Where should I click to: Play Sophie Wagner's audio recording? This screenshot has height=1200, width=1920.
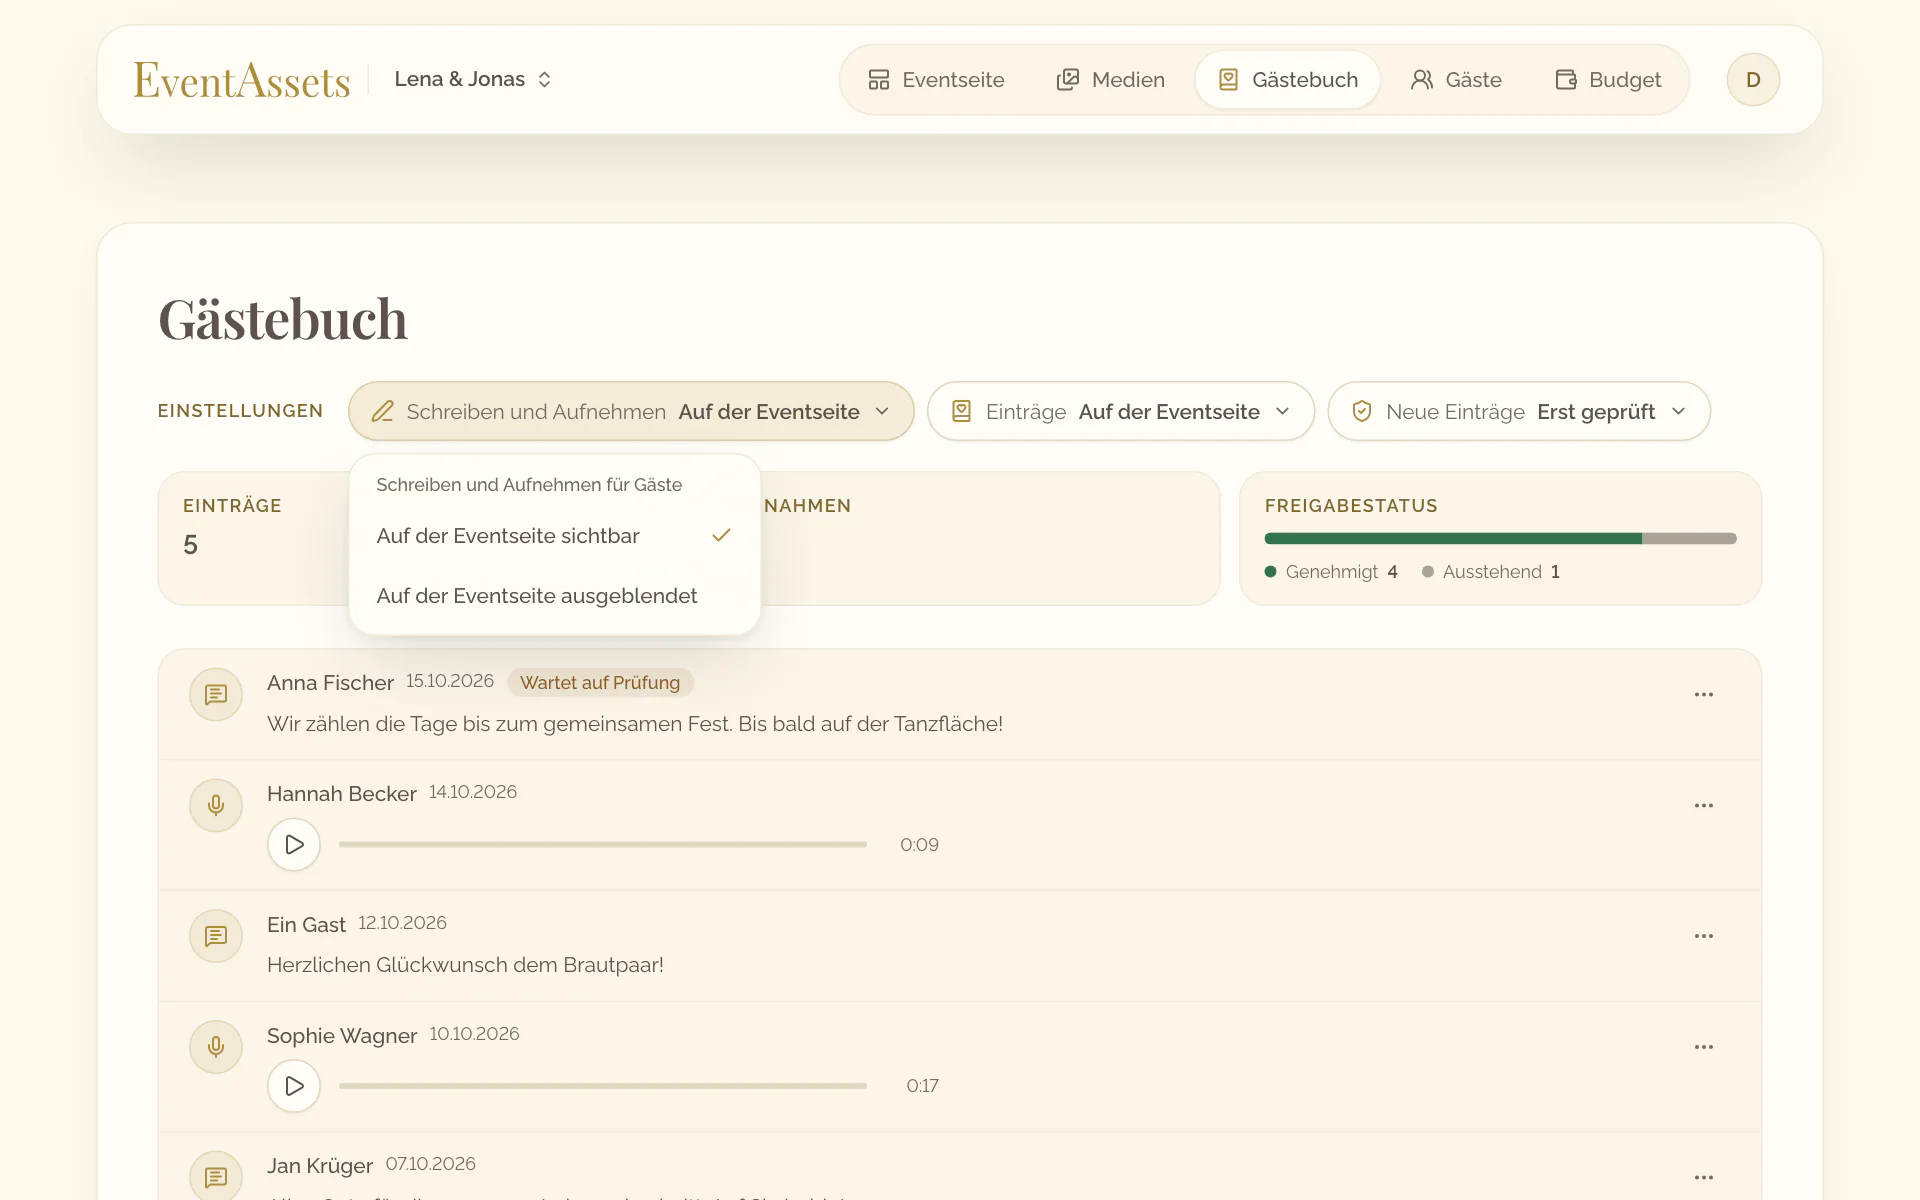[294, 1086]
